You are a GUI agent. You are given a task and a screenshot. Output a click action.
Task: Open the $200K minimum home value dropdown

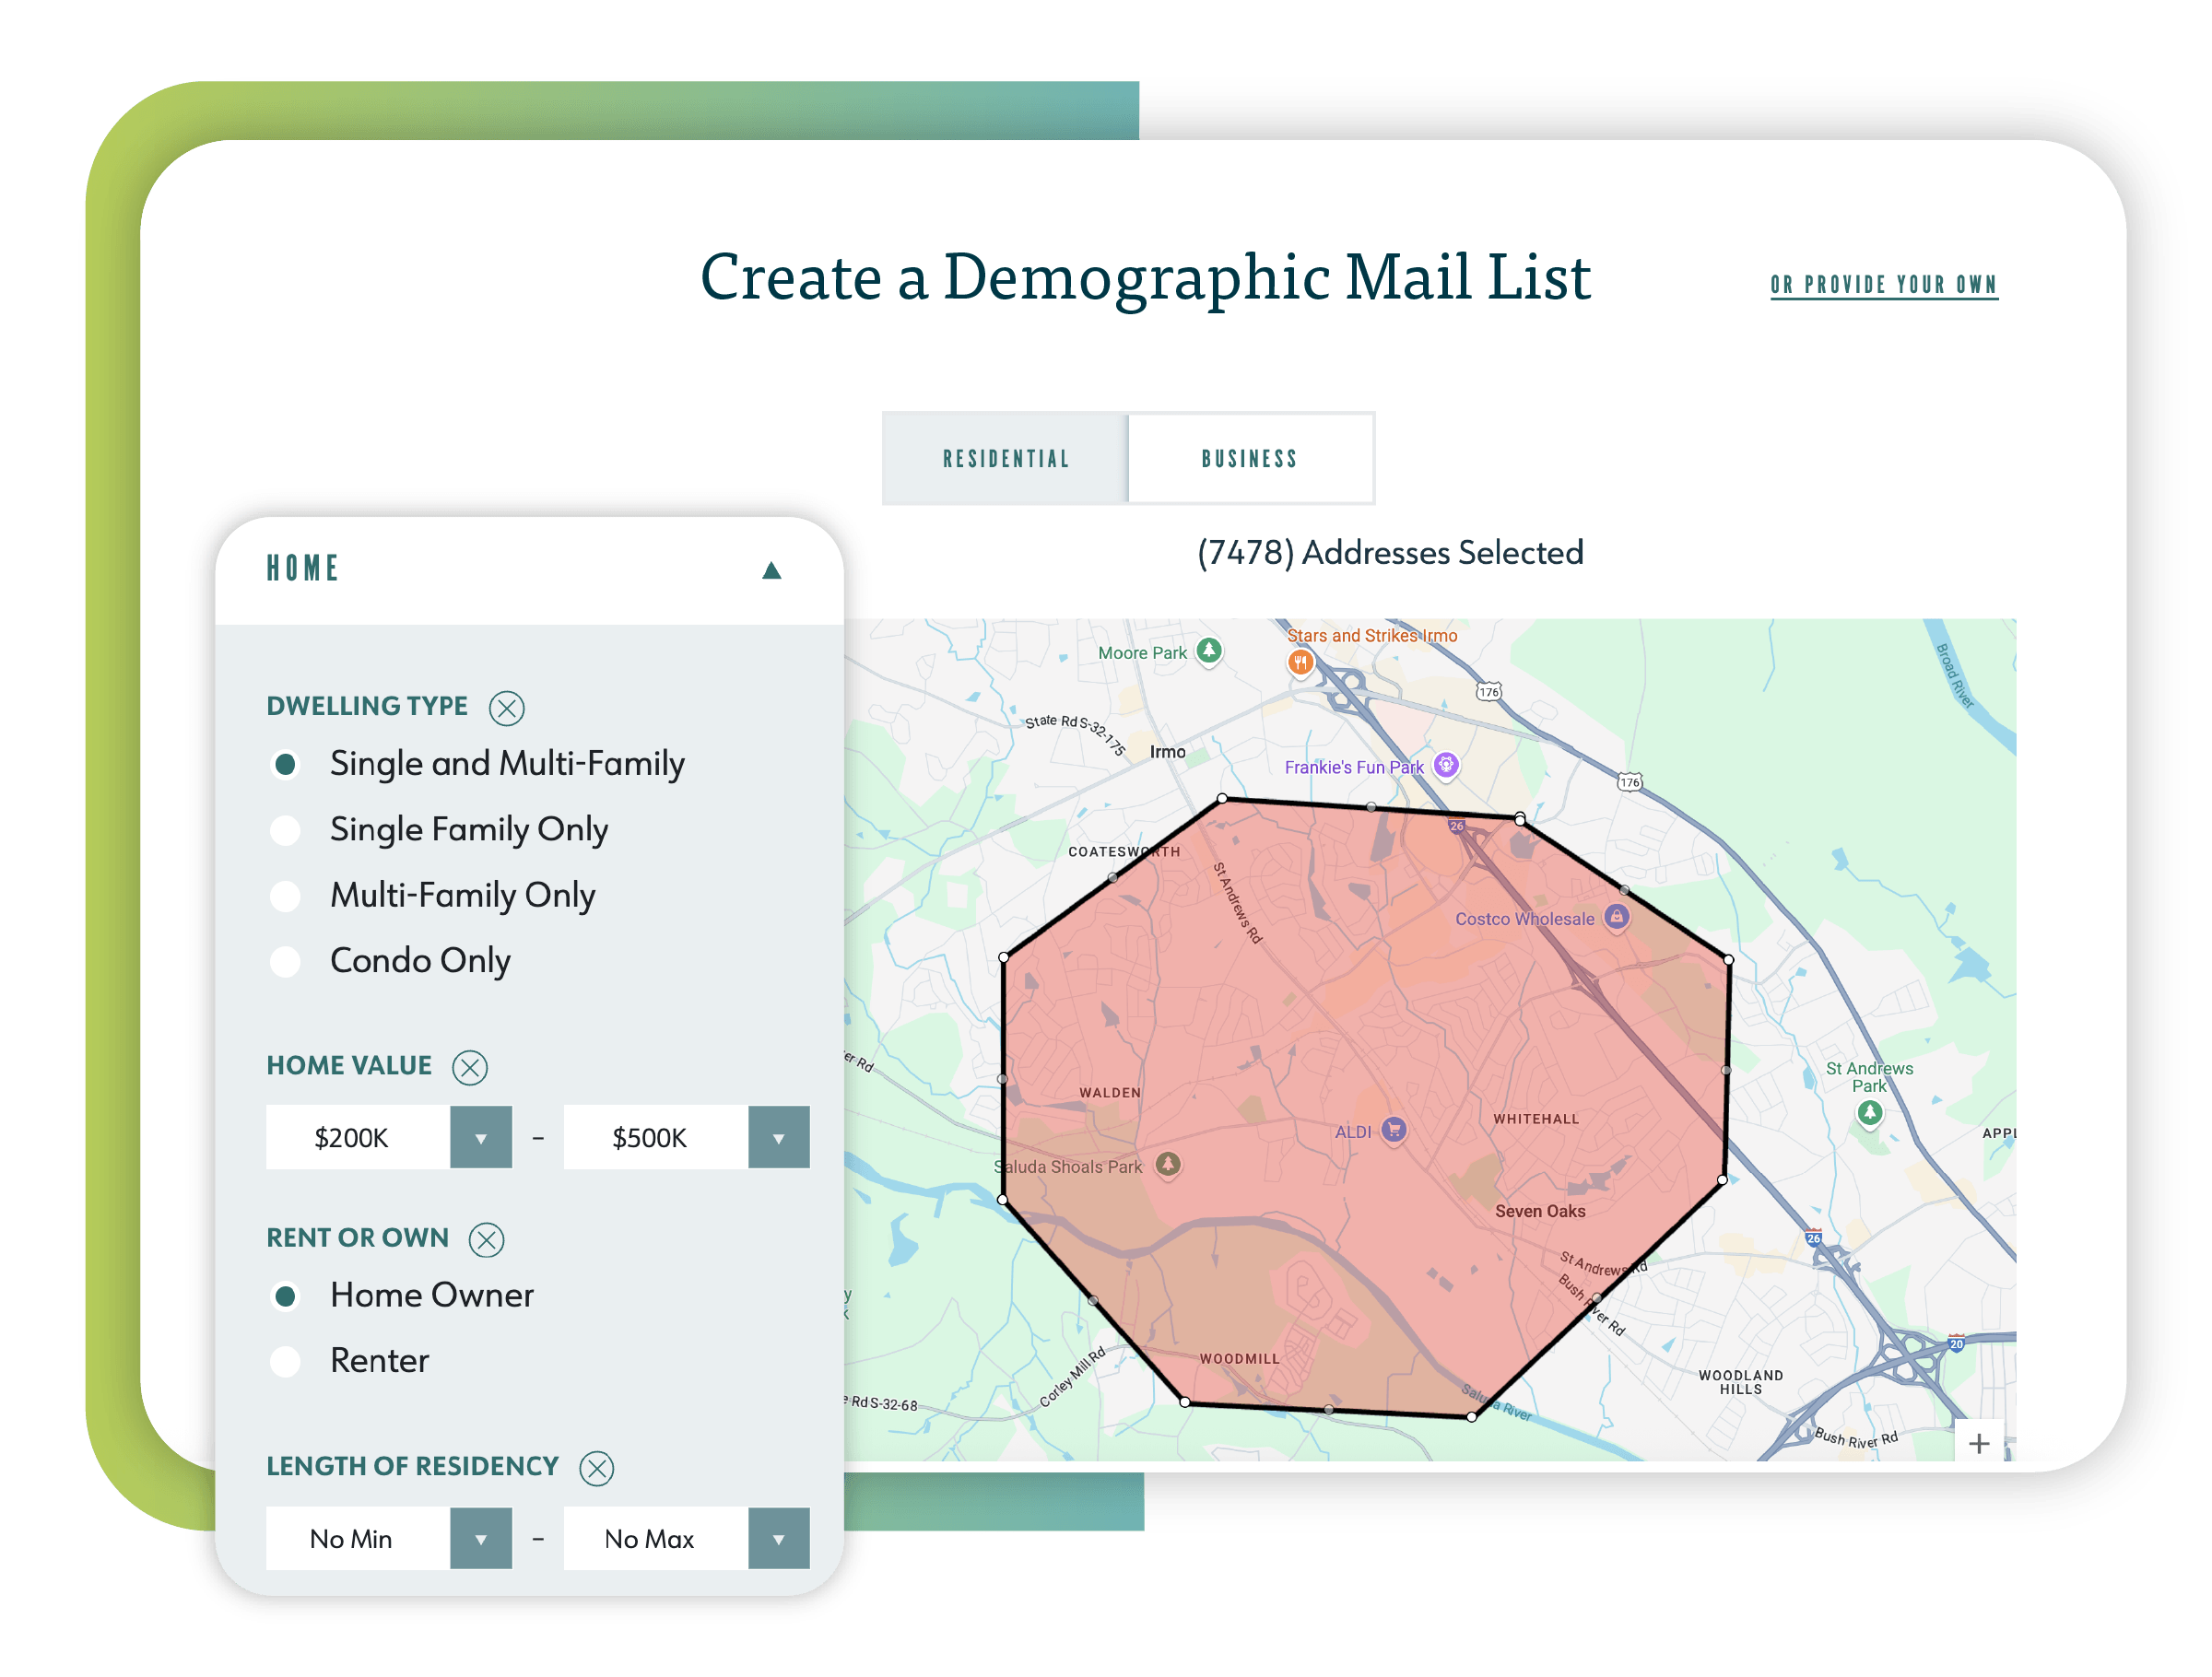tap(481, 1137)
